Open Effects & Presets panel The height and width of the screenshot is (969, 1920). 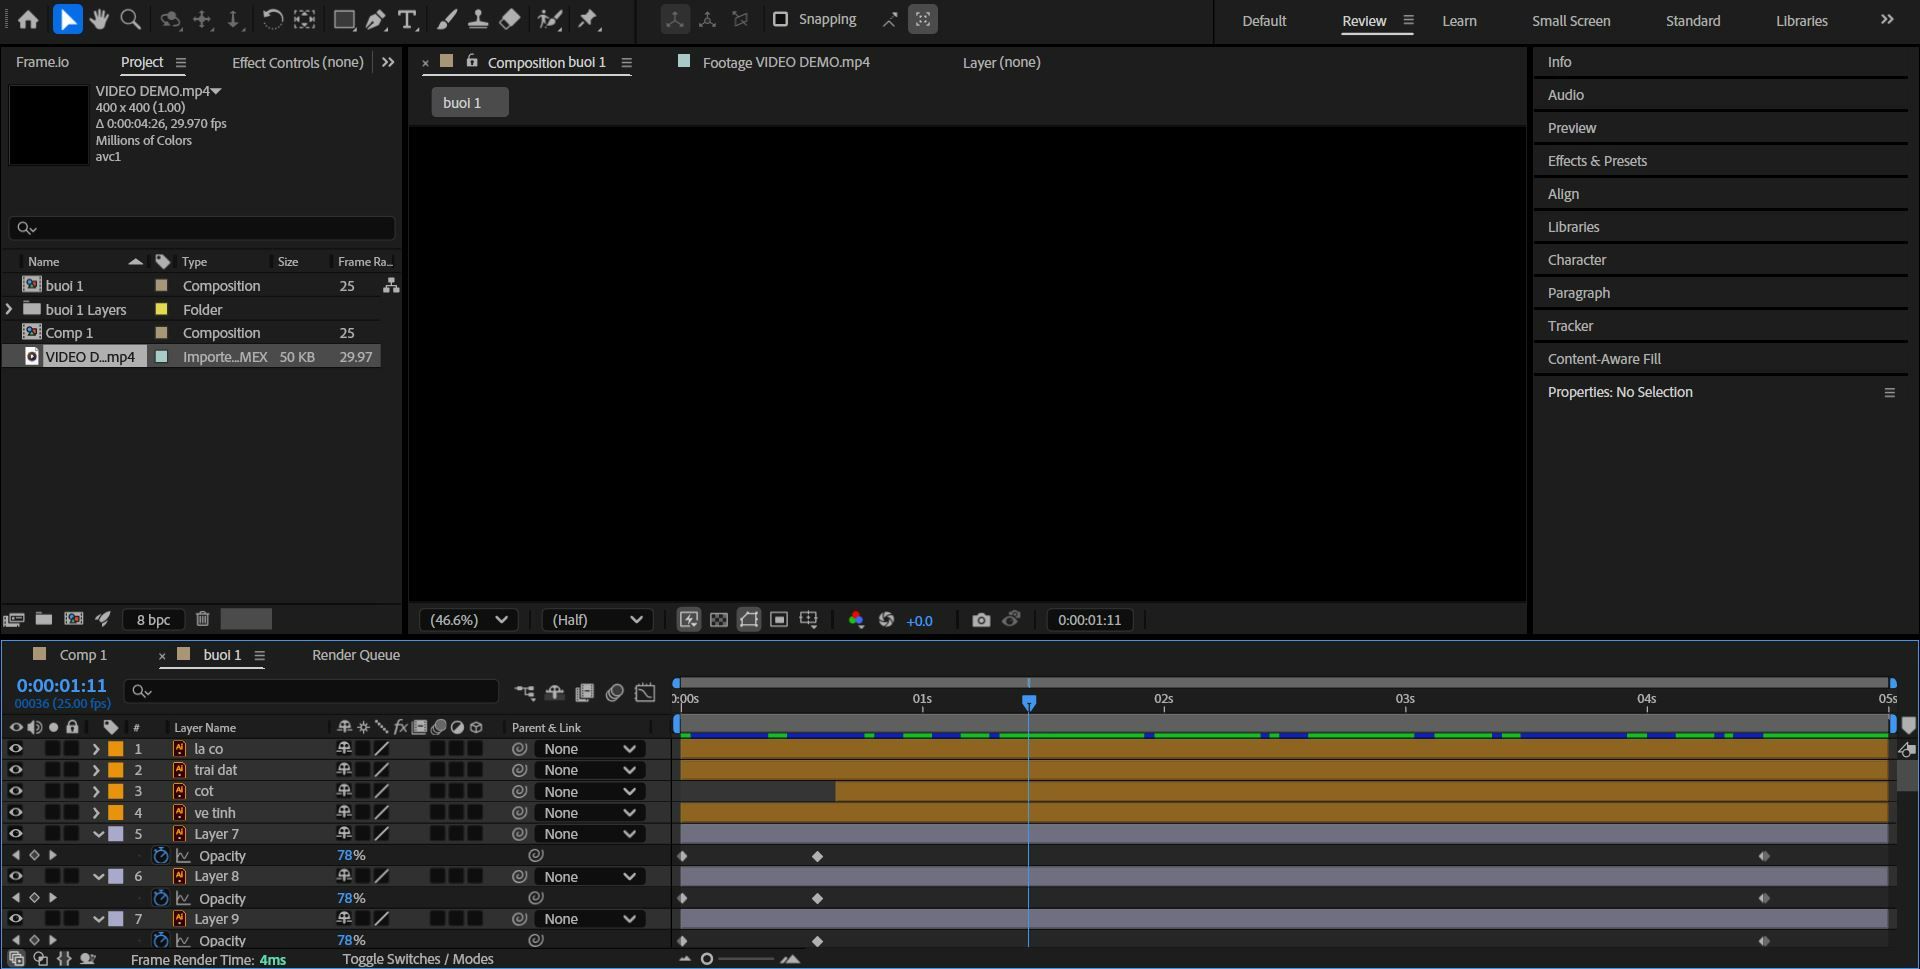[x=1597, y=161]
